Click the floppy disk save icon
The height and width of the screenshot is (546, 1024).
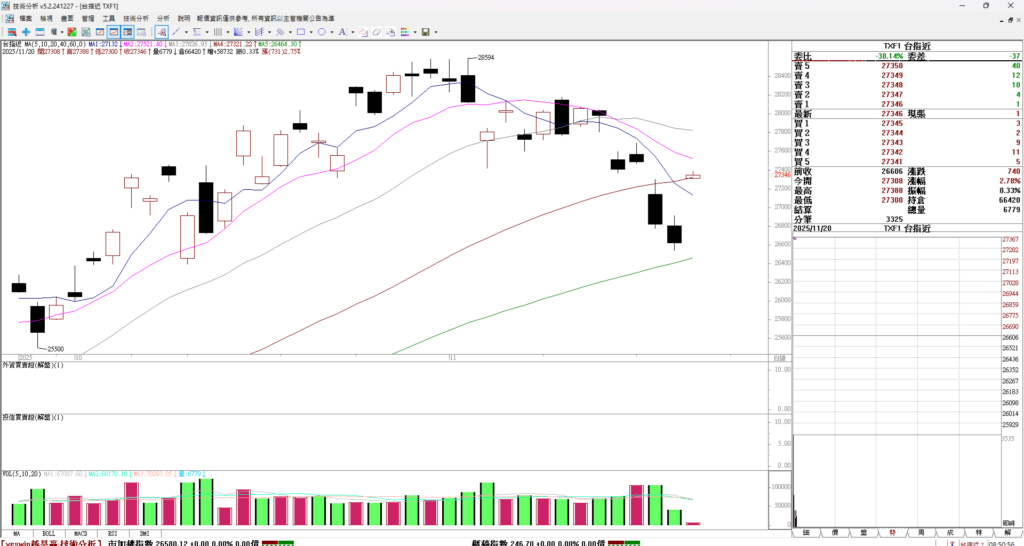point(425,32)
